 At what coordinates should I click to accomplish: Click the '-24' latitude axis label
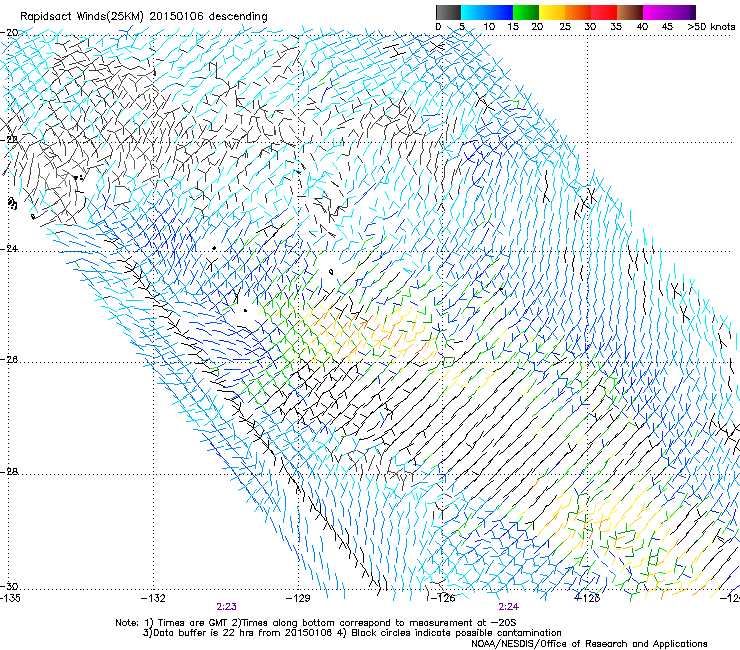pos(9,248)
